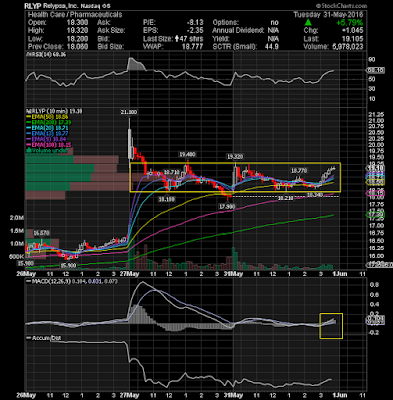Click the 2.0M volume axis label
The image size is (393, 400).
pyautogui.click(x=17, y=218)
